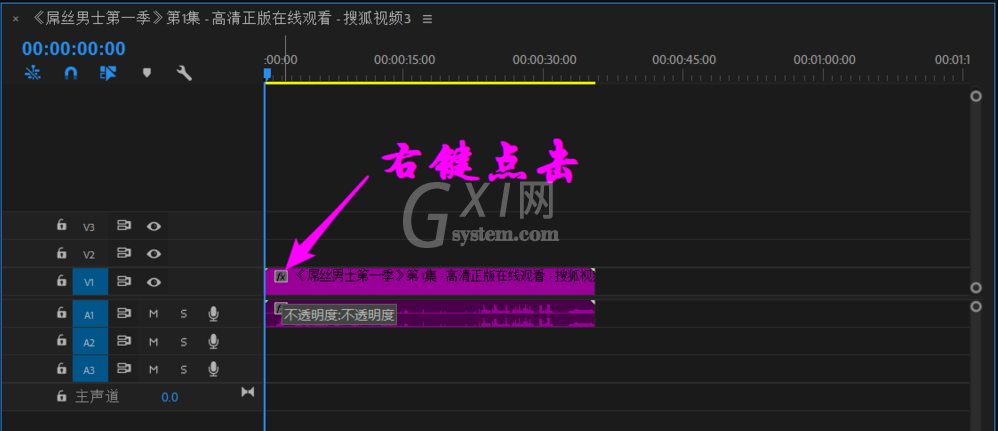Toggle lock on track A2

point(61,341)
